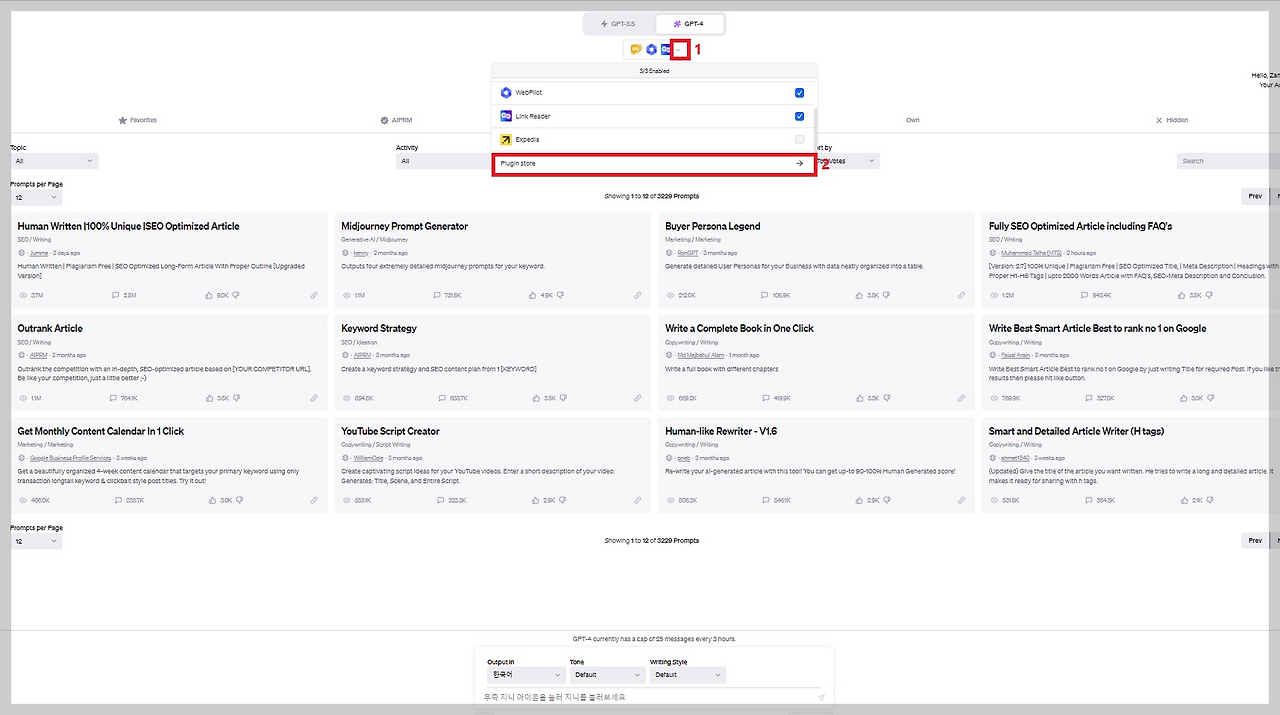Copy link of Keyword Strategy
This screenshot has height=715, width=1280.
click(x=638, y=397)
